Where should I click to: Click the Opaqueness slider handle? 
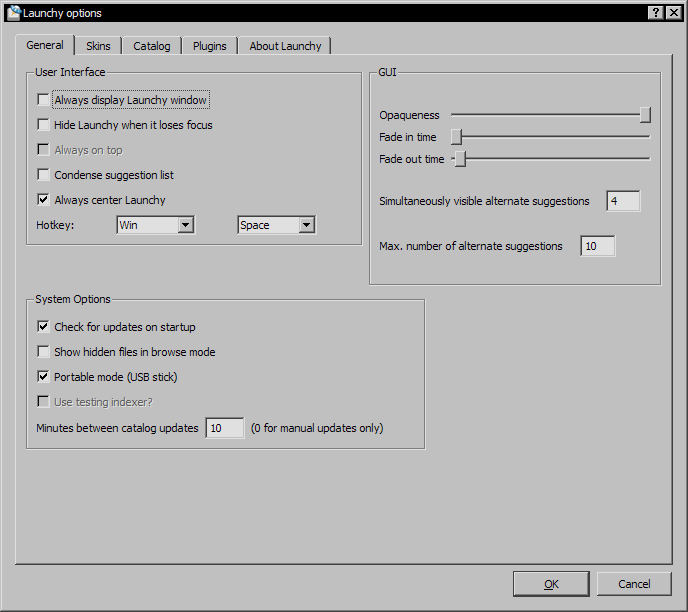coord(645,115)
